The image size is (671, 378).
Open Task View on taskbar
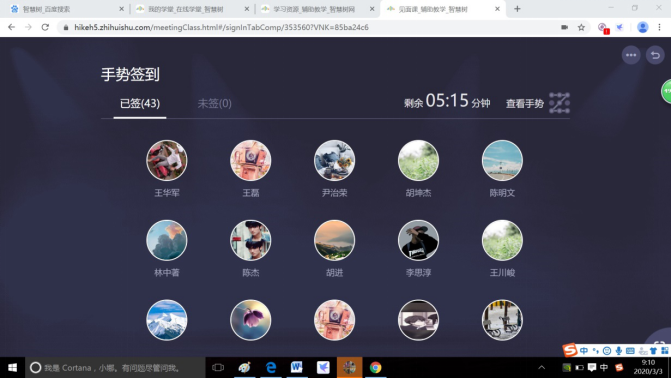click(218, 368)
